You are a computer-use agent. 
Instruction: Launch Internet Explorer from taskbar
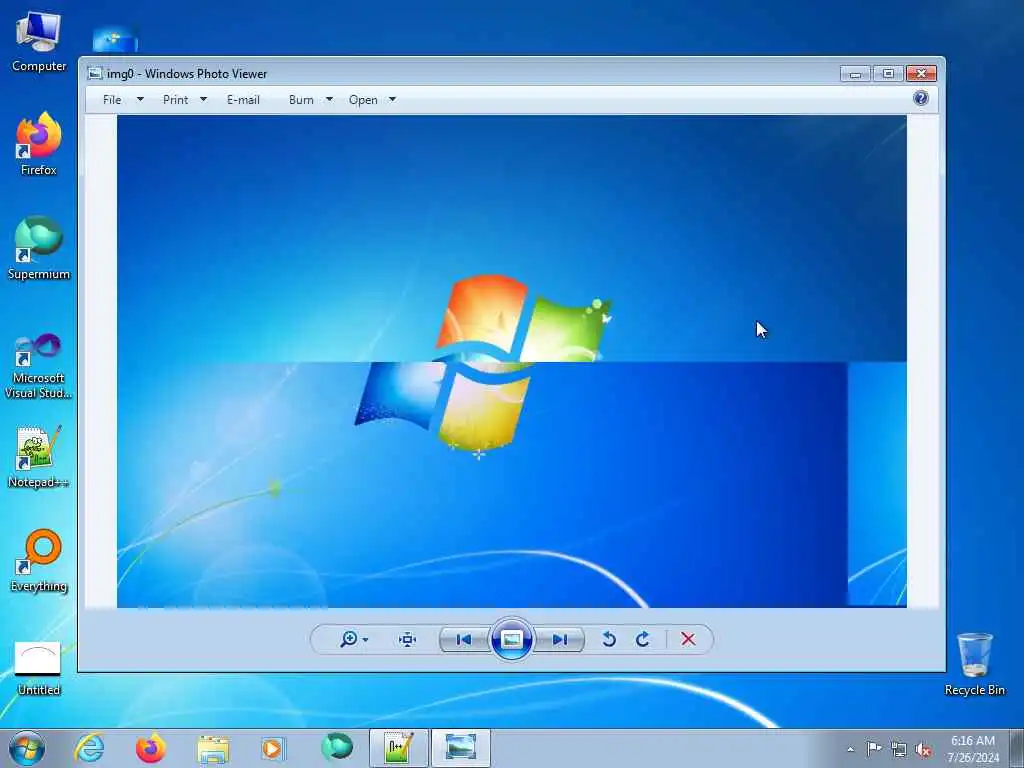pos(89,748)
